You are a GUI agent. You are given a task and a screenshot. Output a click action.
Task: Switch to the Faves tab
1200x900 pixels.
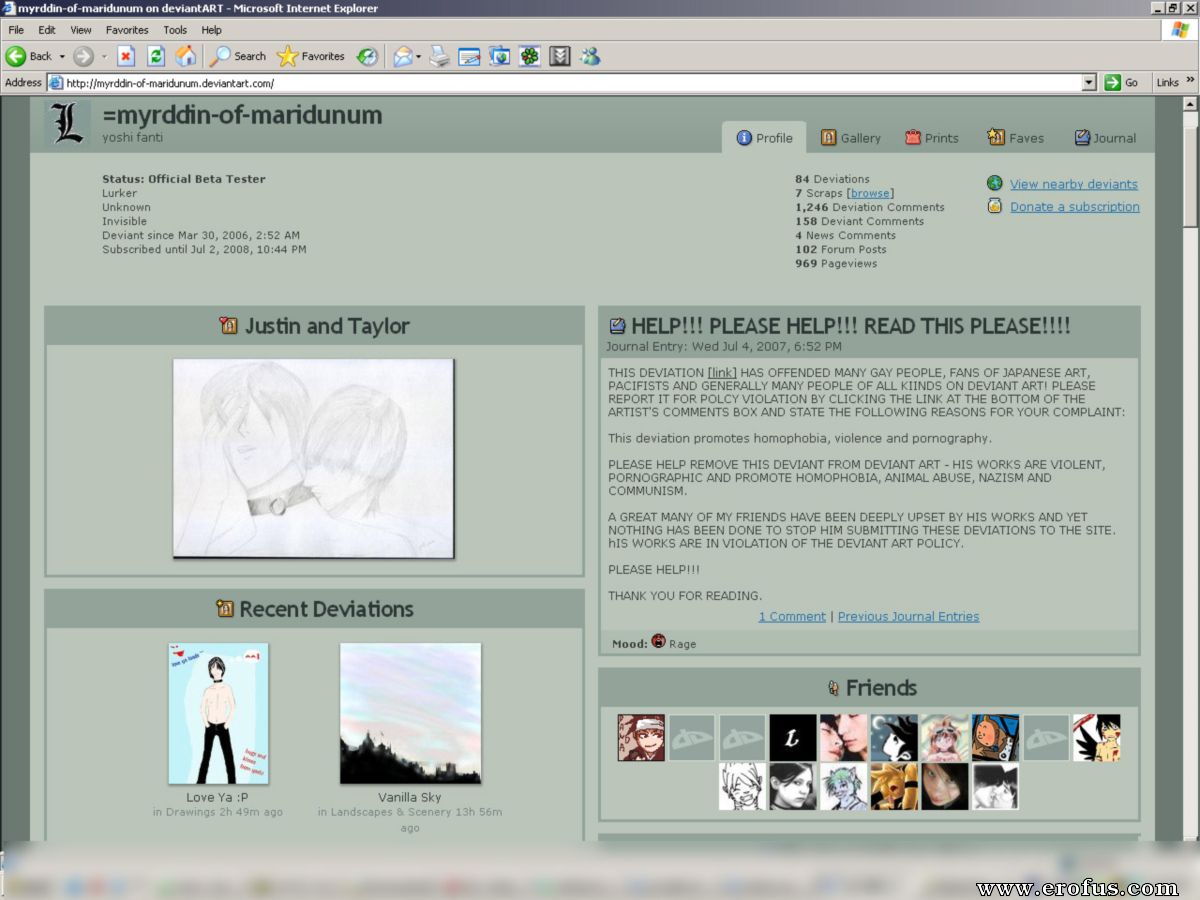click(1015, 138)
